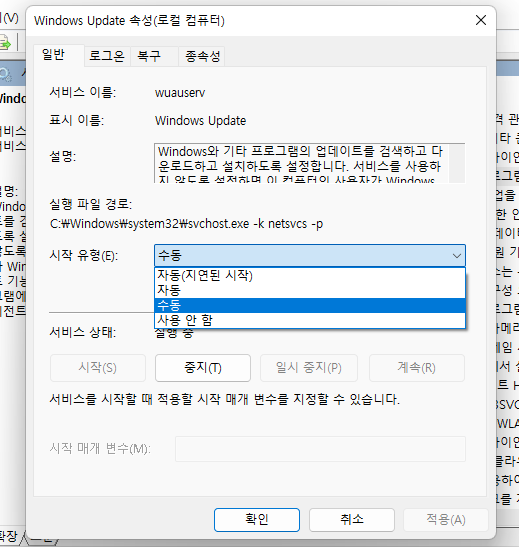Click the 계속(R) button
The width and height of the screenshot is (519, 547).
[417, 368]
